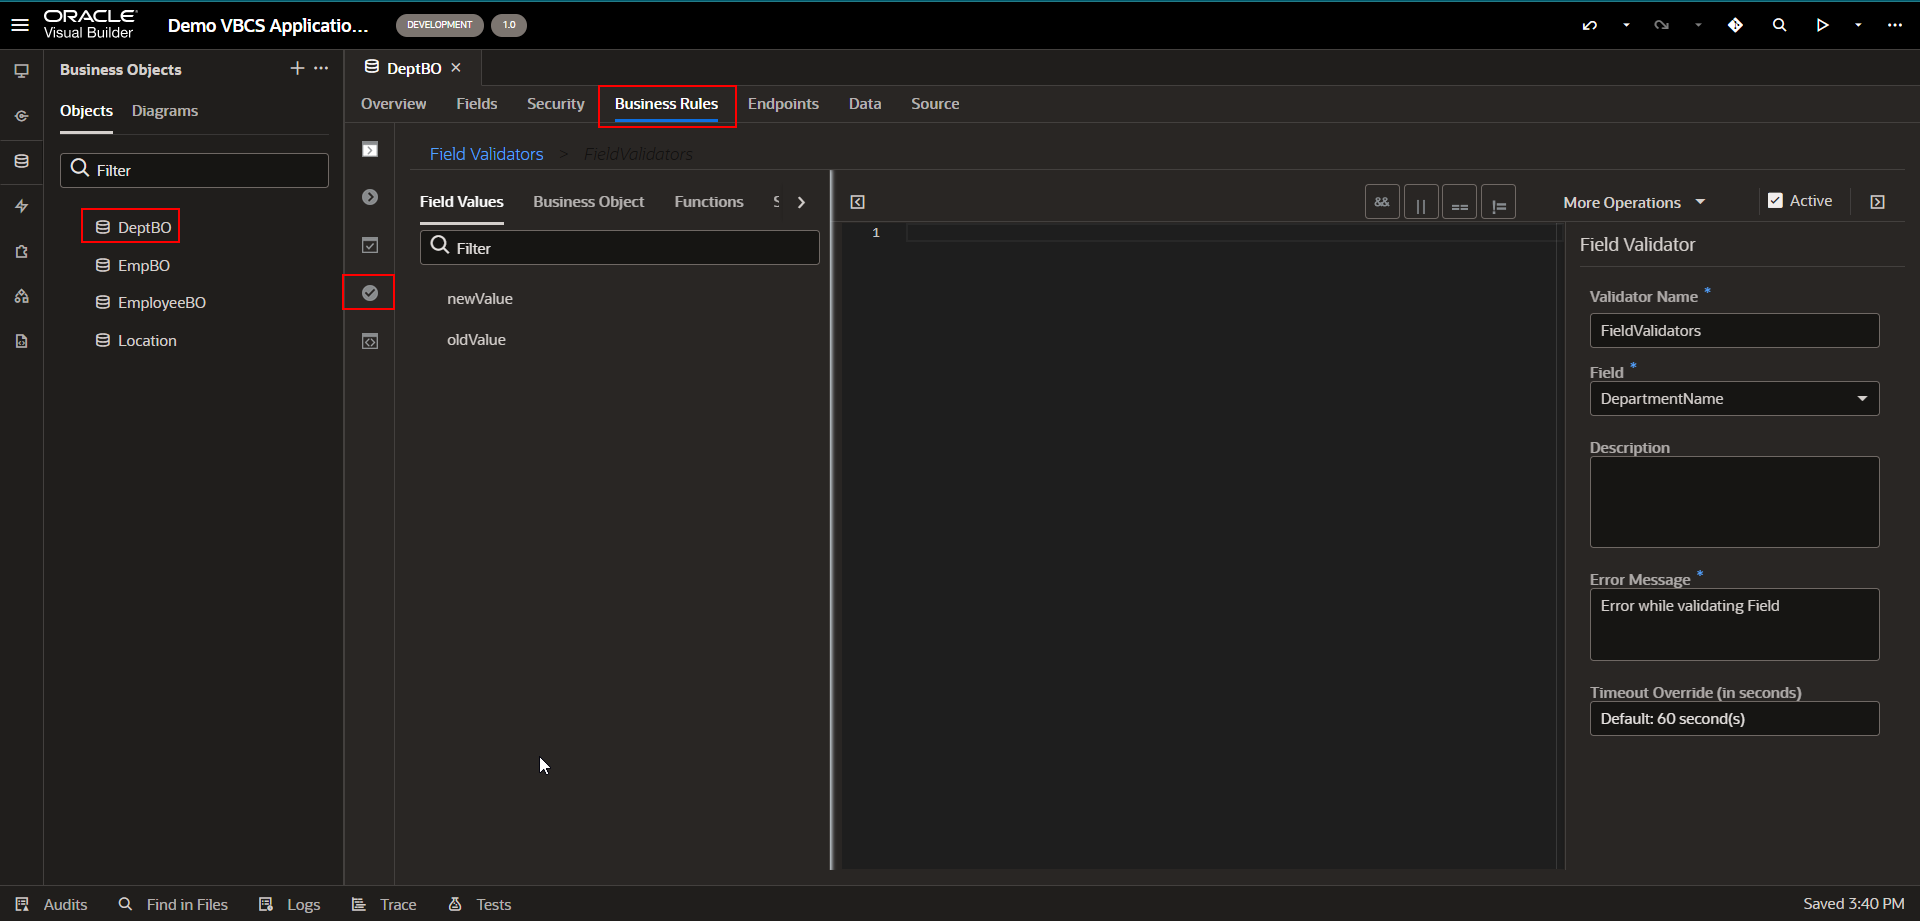1920x921 pixels.
Task: Select DeptBO in objects tree
Action: click(x=133, y=228)
